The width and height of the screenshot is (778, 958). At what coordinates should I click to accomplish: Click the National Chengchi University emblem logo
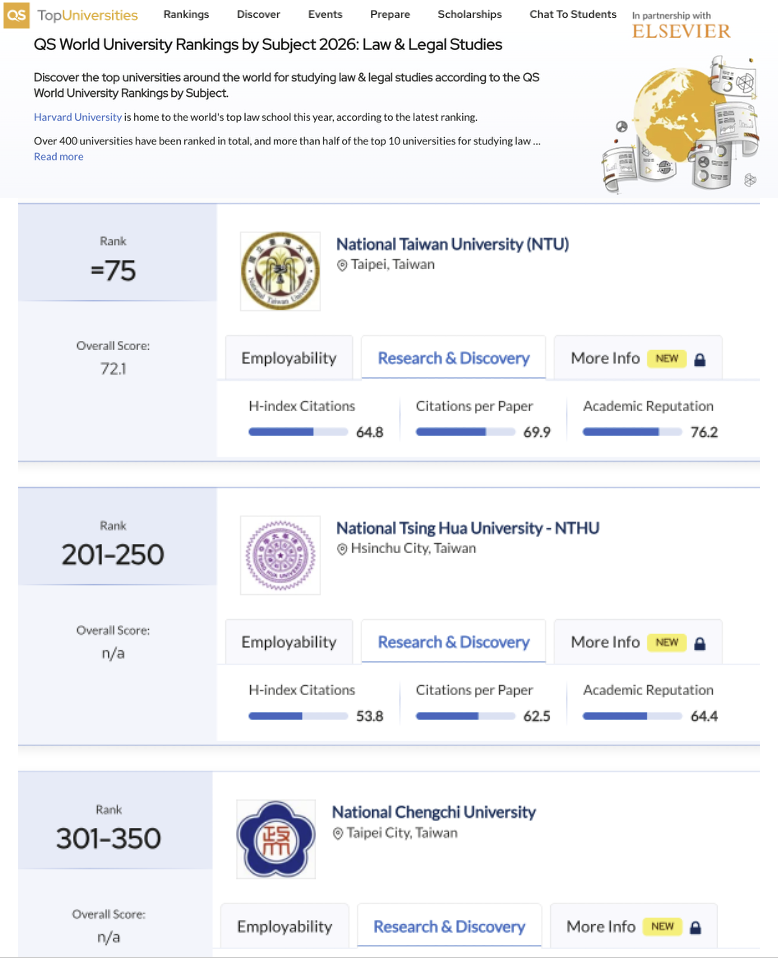tap(276, 839)
